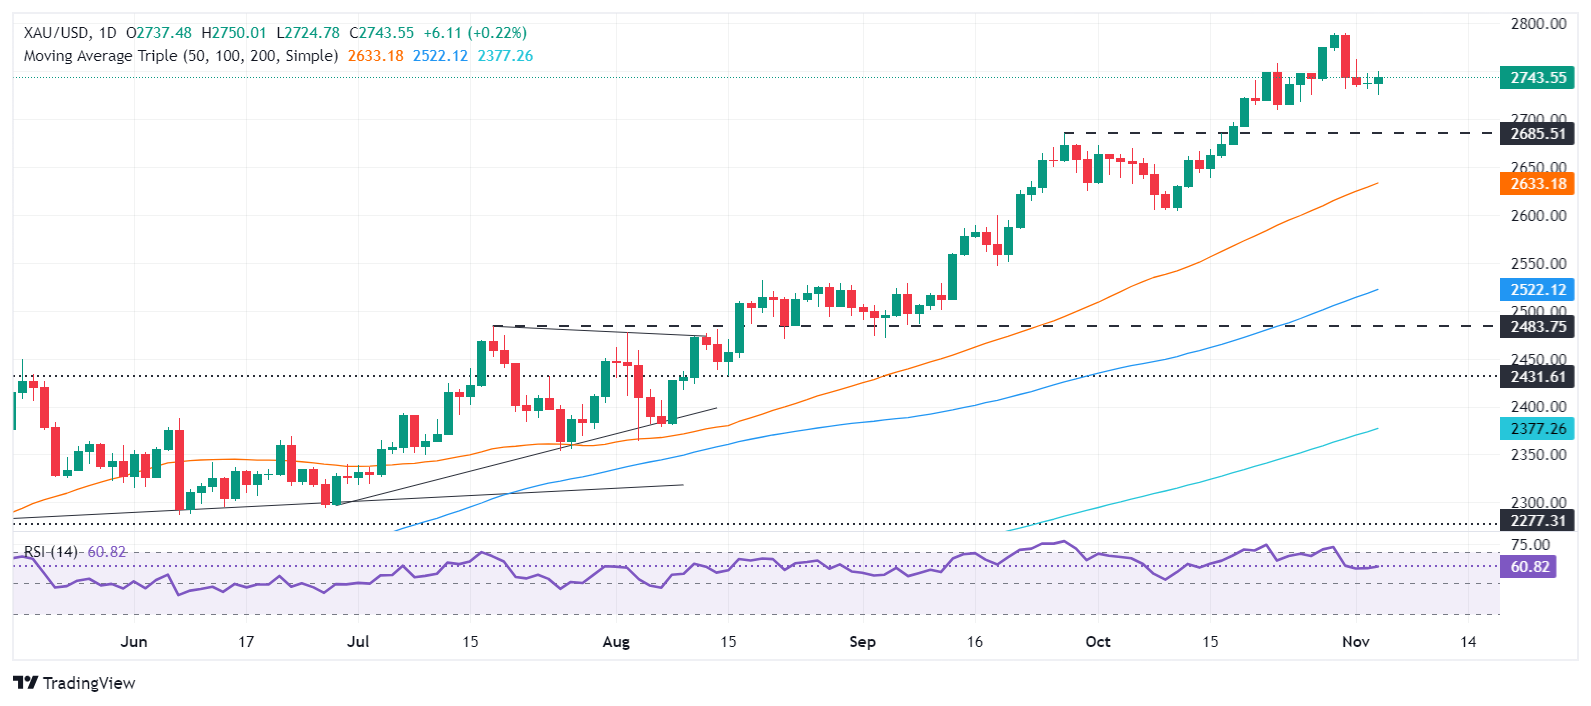Open the Moving Average Triple indicator legend

(180, 56)
